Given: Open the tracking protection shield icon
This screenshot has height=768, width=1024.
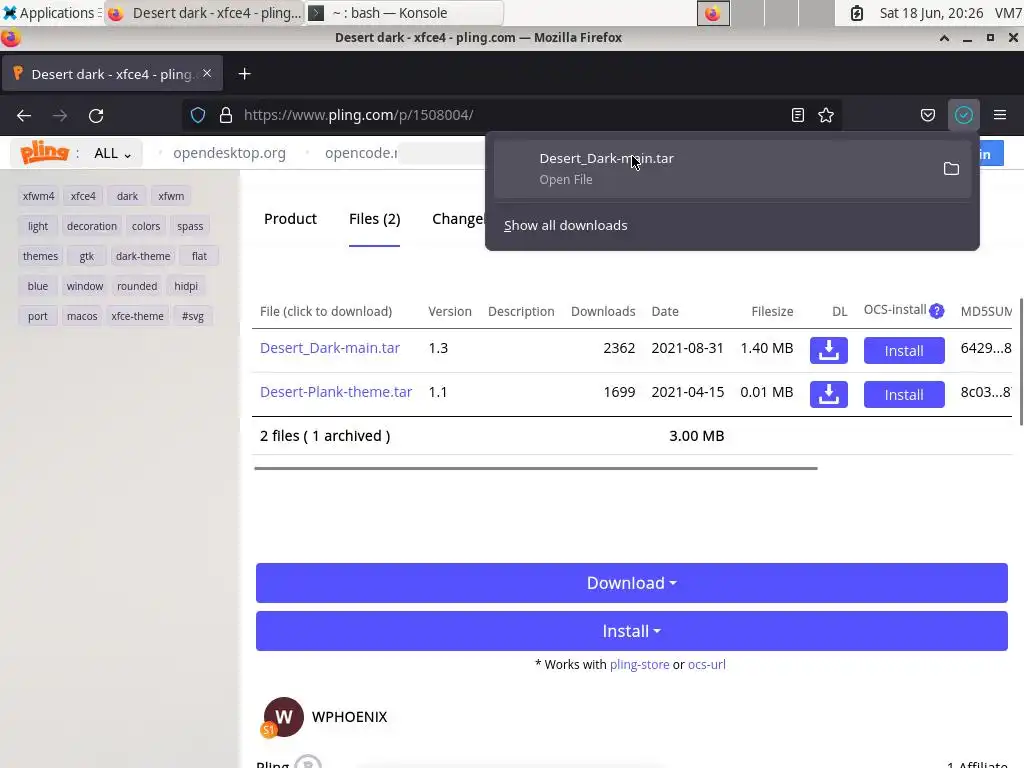Looking at the screenshot, I should click(x=198, y=116).
